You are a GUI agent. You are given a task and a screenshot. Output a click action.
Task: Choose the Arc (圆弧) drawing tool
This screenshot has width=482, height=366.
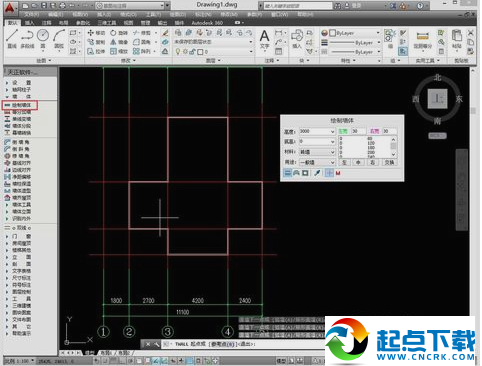(x=59, y=39)
